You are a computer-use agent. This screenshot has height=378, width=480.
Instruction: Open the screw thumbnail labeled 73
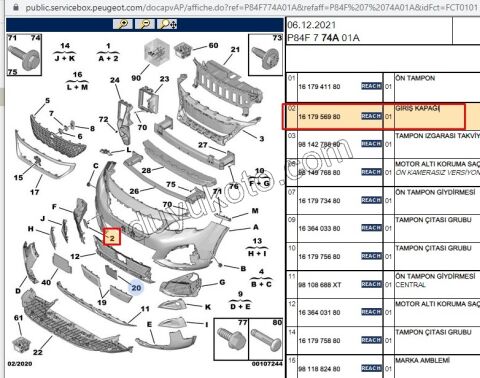(x=265, y=55)
